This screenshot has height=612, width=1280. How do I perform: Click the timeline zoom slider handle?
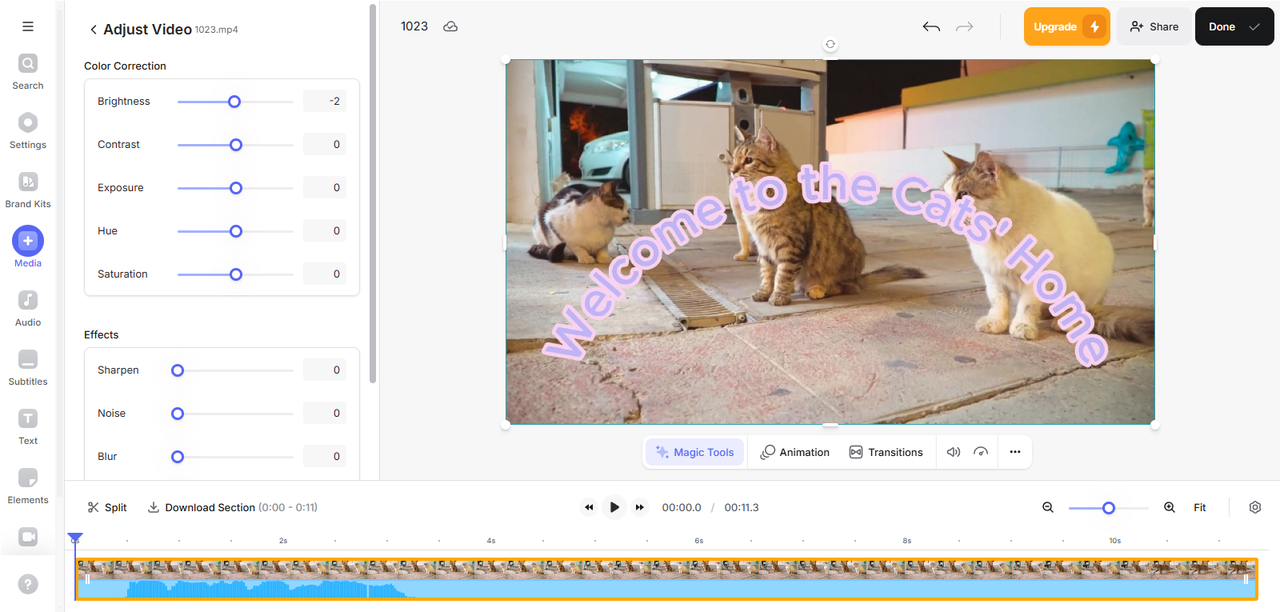pyautogui.click(x=1108, y=508)
